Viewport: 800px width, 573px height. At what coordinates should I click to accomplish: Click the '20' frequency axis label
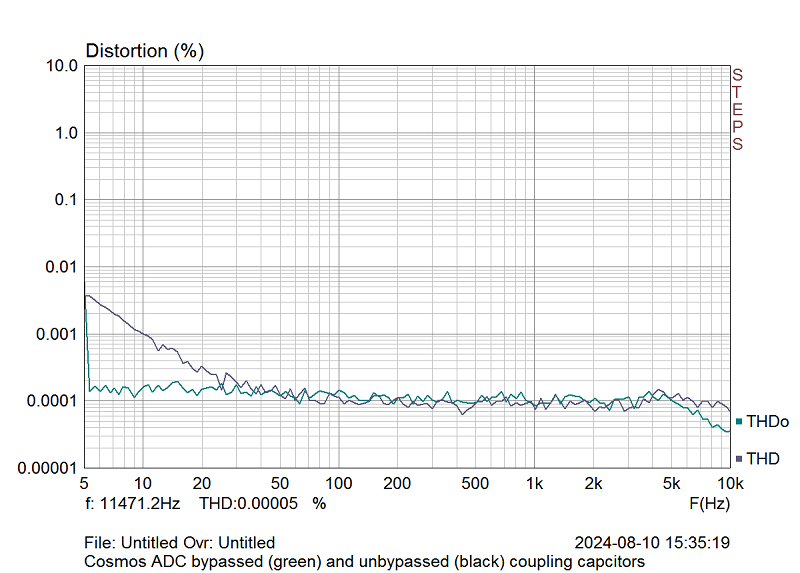click(x=202, y=483)
